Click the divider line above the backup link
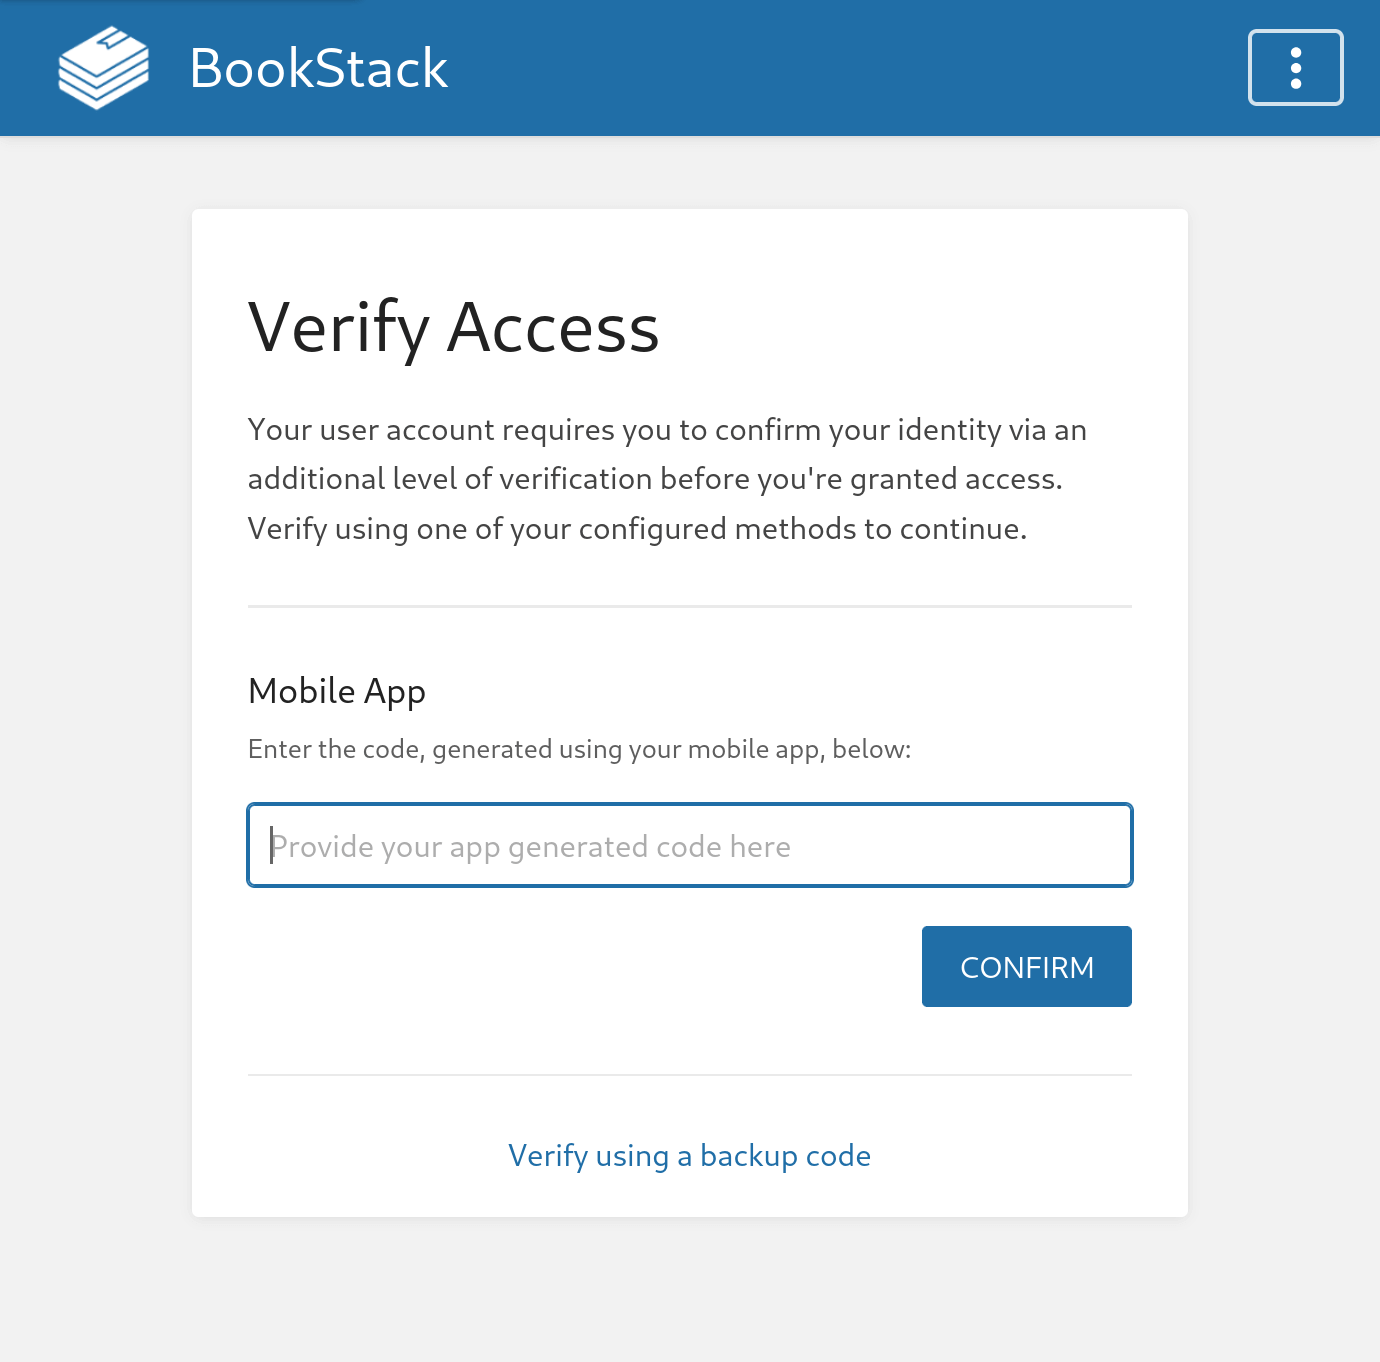Viewport: 1380px width, 1362px height. pos(690,1075)
